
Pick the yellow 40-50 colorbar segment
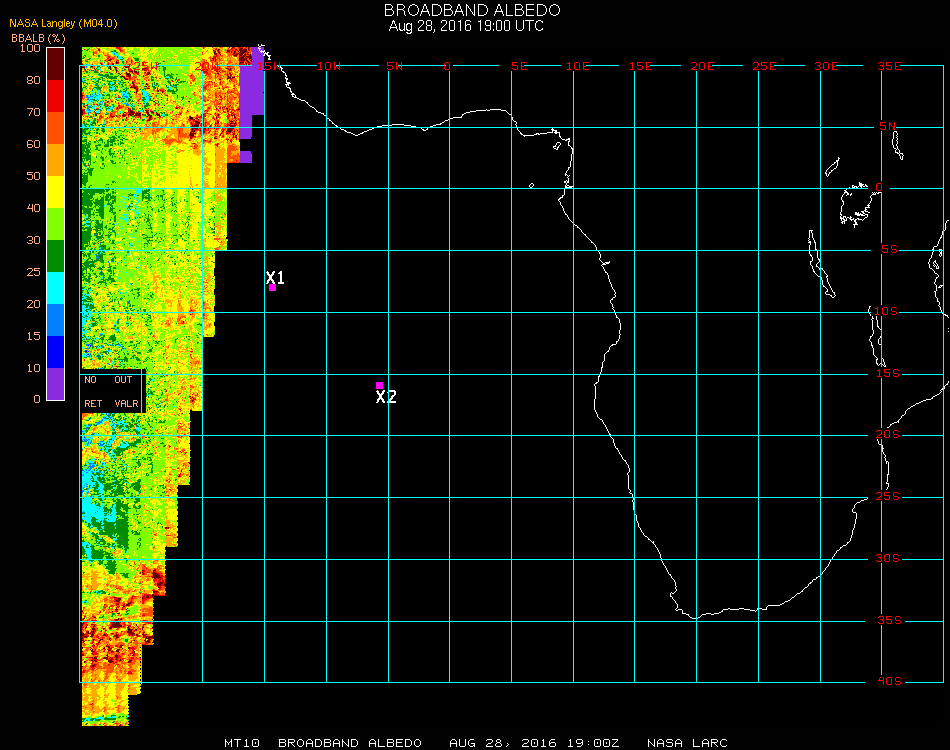coord(56,192)
